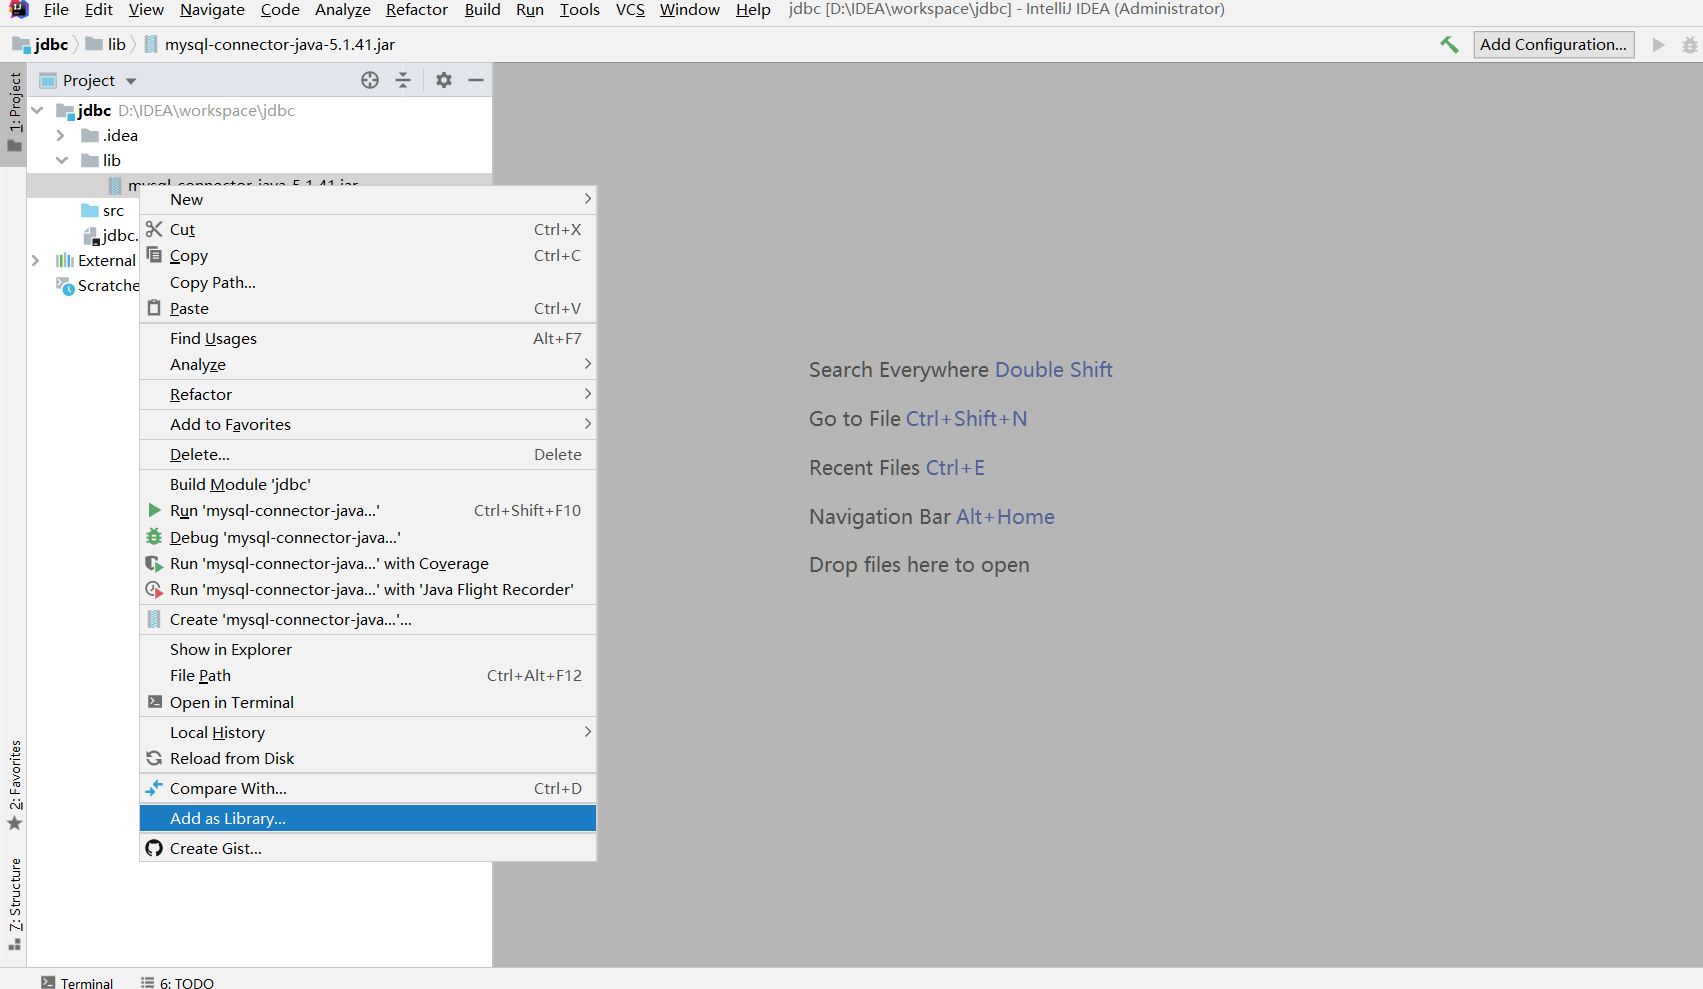The width and height of the screenshot is (1703, 989).
Task: Expand the Refactor submenu arrow in context menu
Action: (587, 394)
